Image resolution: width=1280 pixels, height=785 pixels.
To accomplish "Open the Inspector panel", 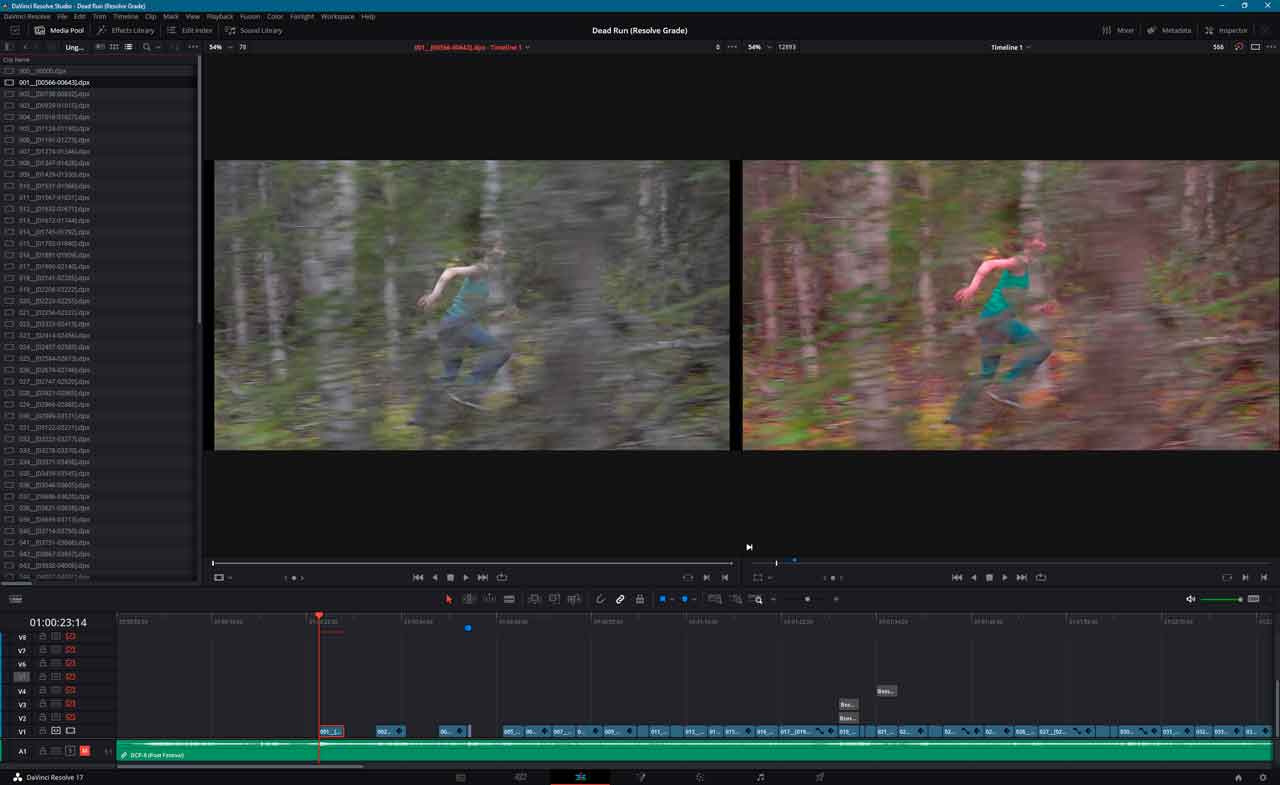I will (1226, 30).
